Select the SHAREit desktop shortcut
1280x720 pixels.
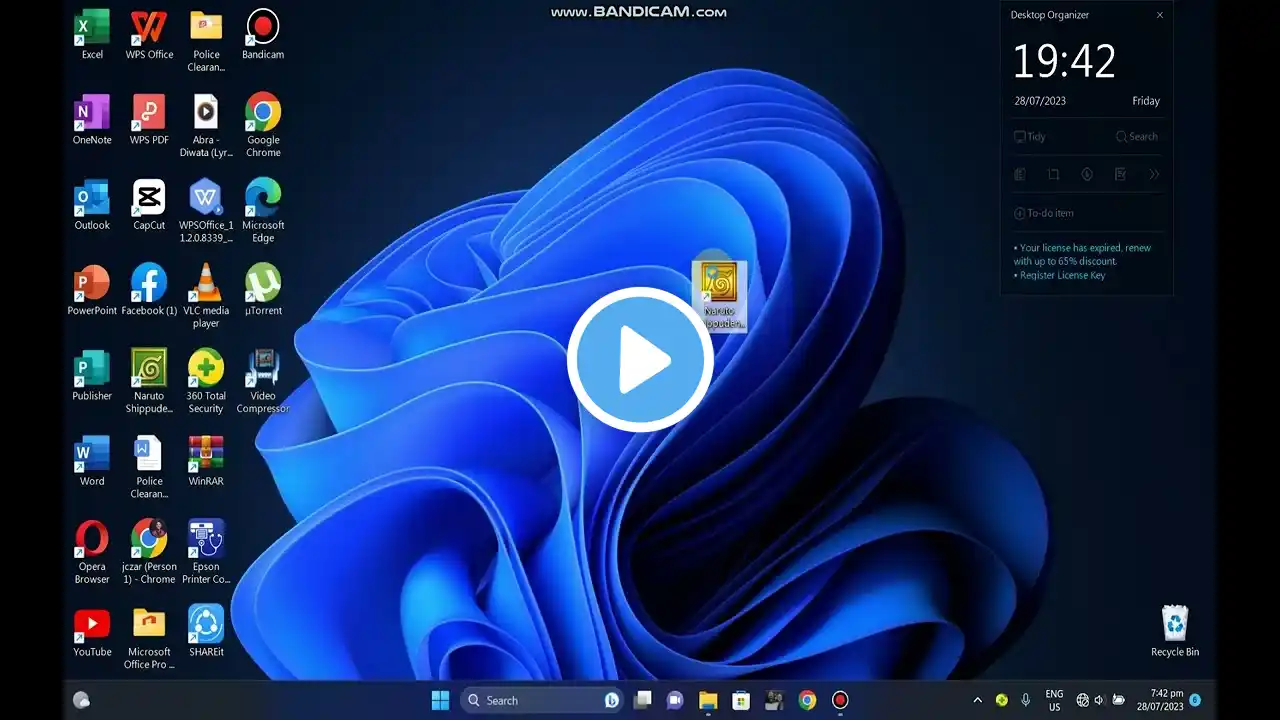(206, 631)
